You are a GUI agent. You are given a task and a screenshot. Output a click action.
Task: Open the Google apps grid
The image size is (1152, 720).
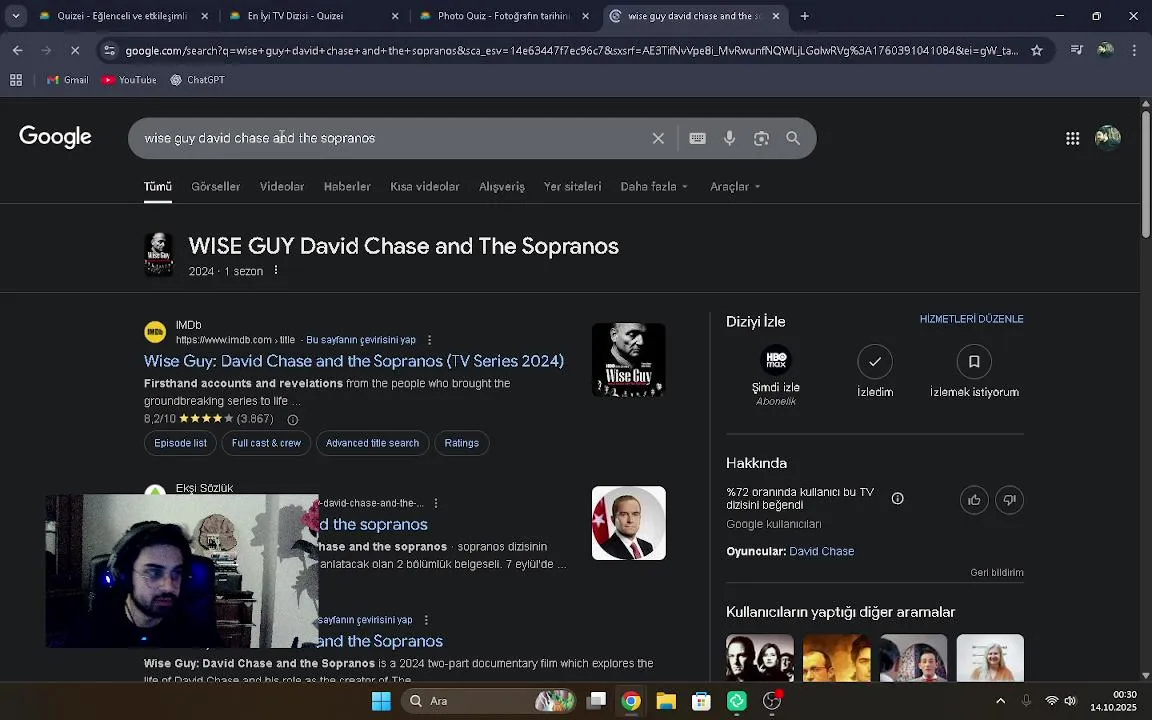(x=1073, y=138)
